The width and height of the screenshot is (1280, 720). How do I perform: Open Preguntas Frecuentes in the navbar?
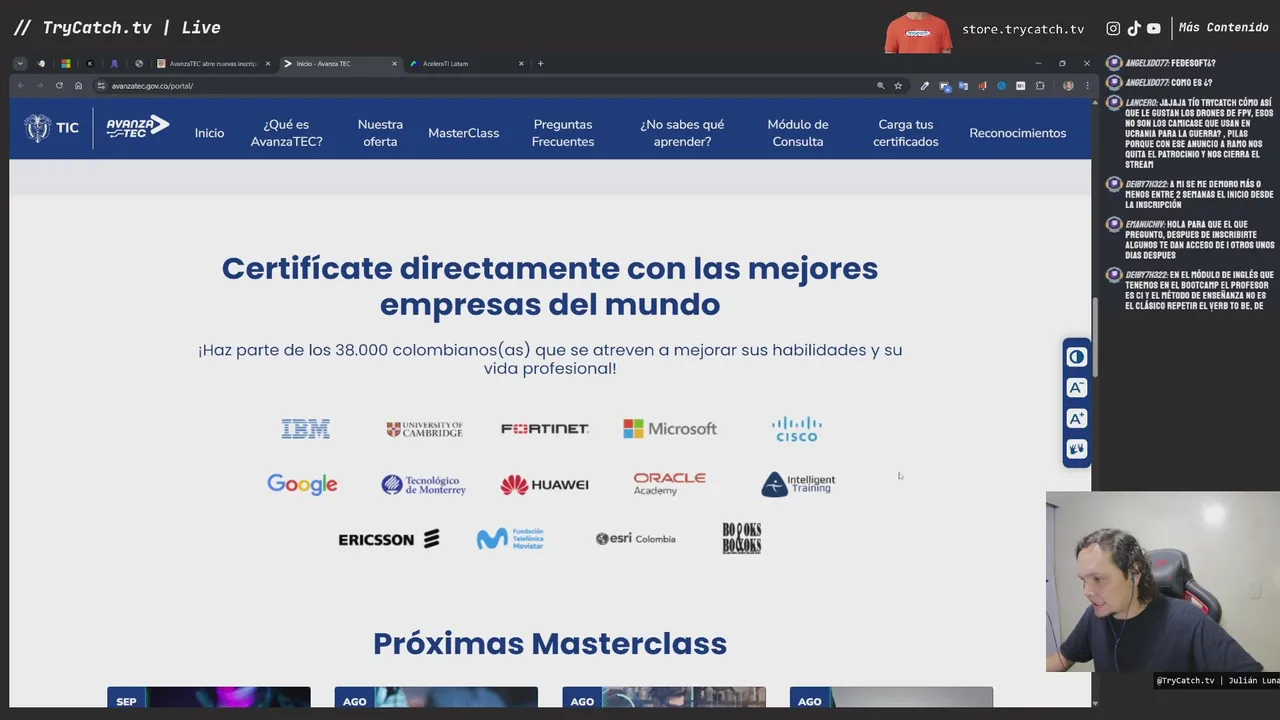pyautogui.click(x=563, y=133)
